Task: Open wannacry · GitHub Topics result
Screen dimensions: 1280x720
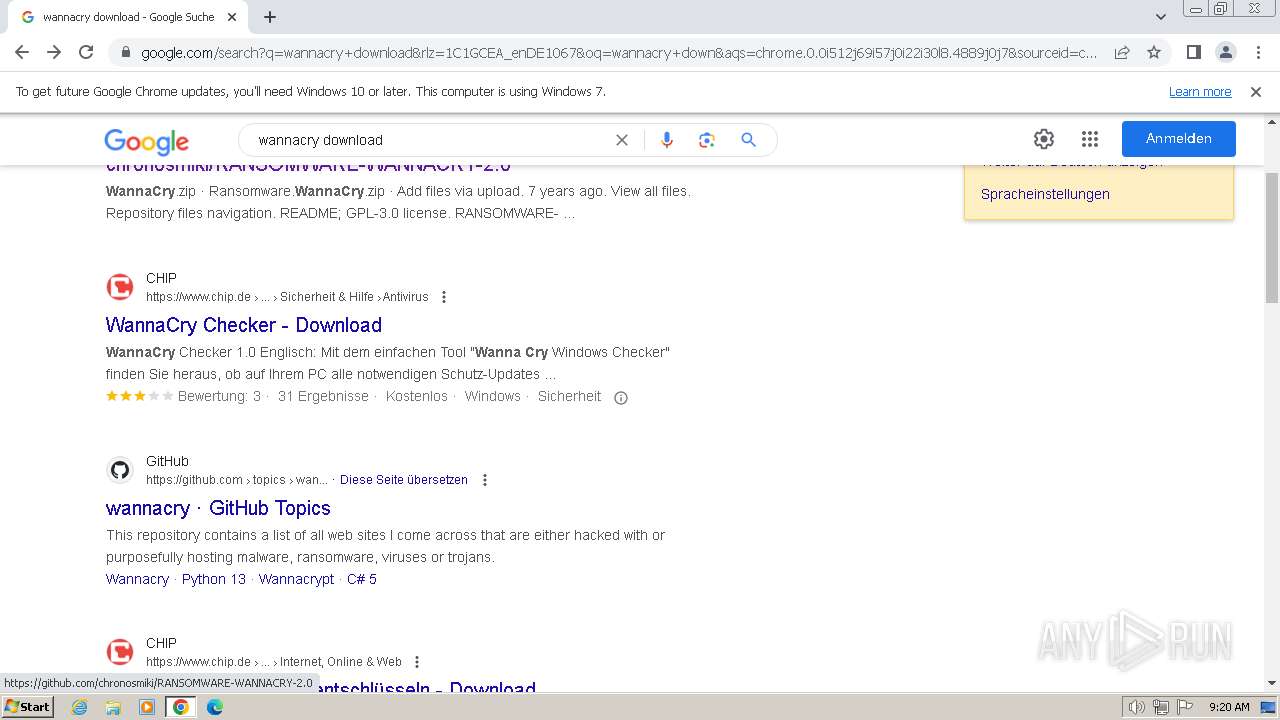Action: click(218, 508)
